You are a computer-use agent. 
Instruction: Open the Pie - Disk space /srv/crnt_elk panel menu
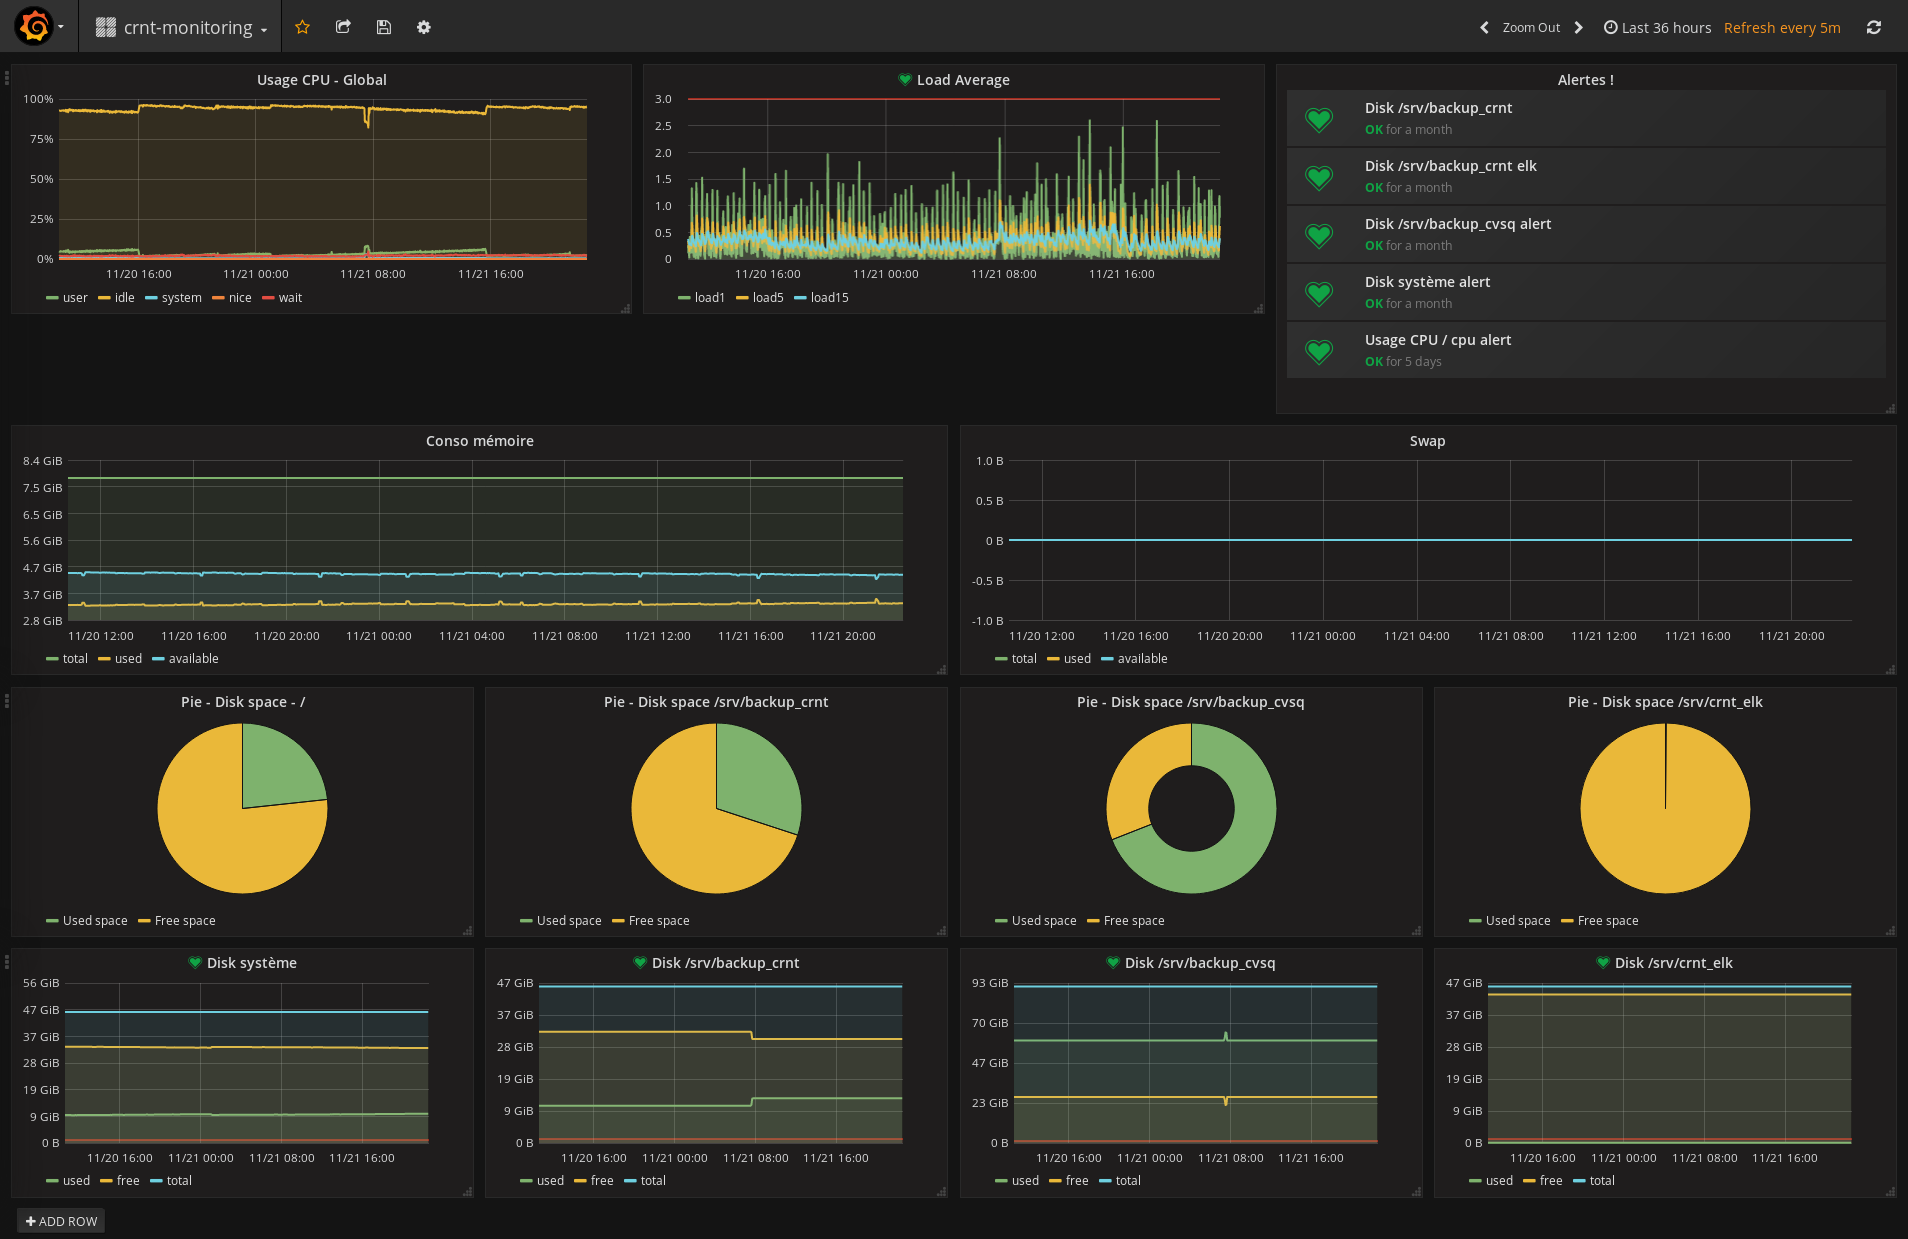point(1664,702)
